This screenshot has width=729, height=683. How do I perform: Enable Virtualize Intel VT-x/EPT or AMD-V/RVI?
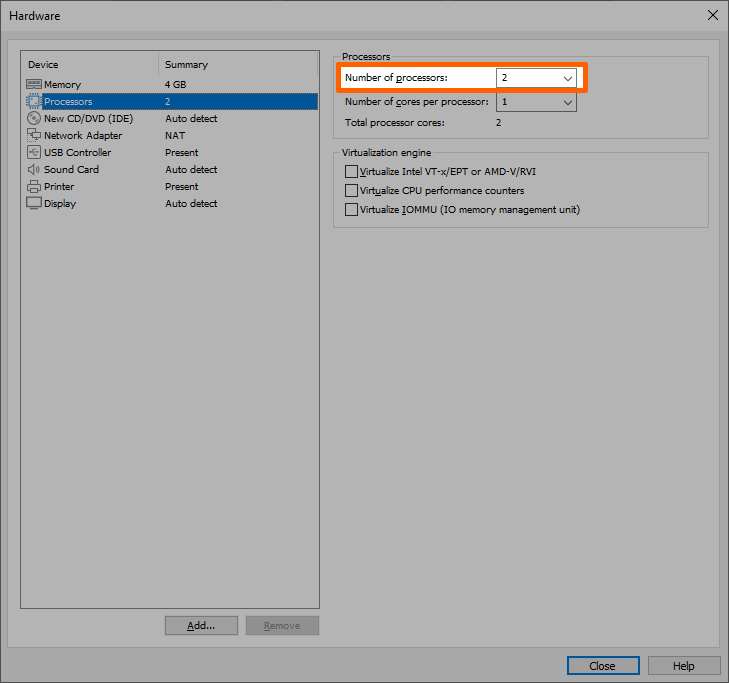coord(351,172)
